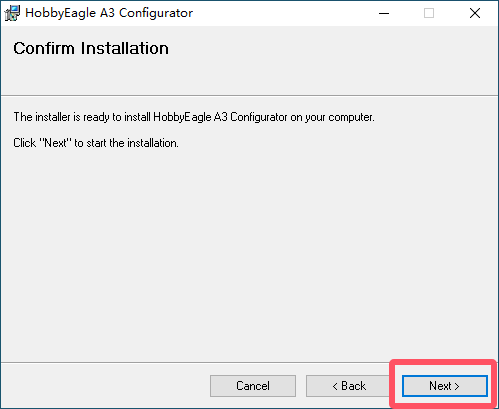This screenshot has width=499, height=409.
Task: Click the 'Click Next to start' instruction text
Action: pyautogui.click(x=96, y=143)
